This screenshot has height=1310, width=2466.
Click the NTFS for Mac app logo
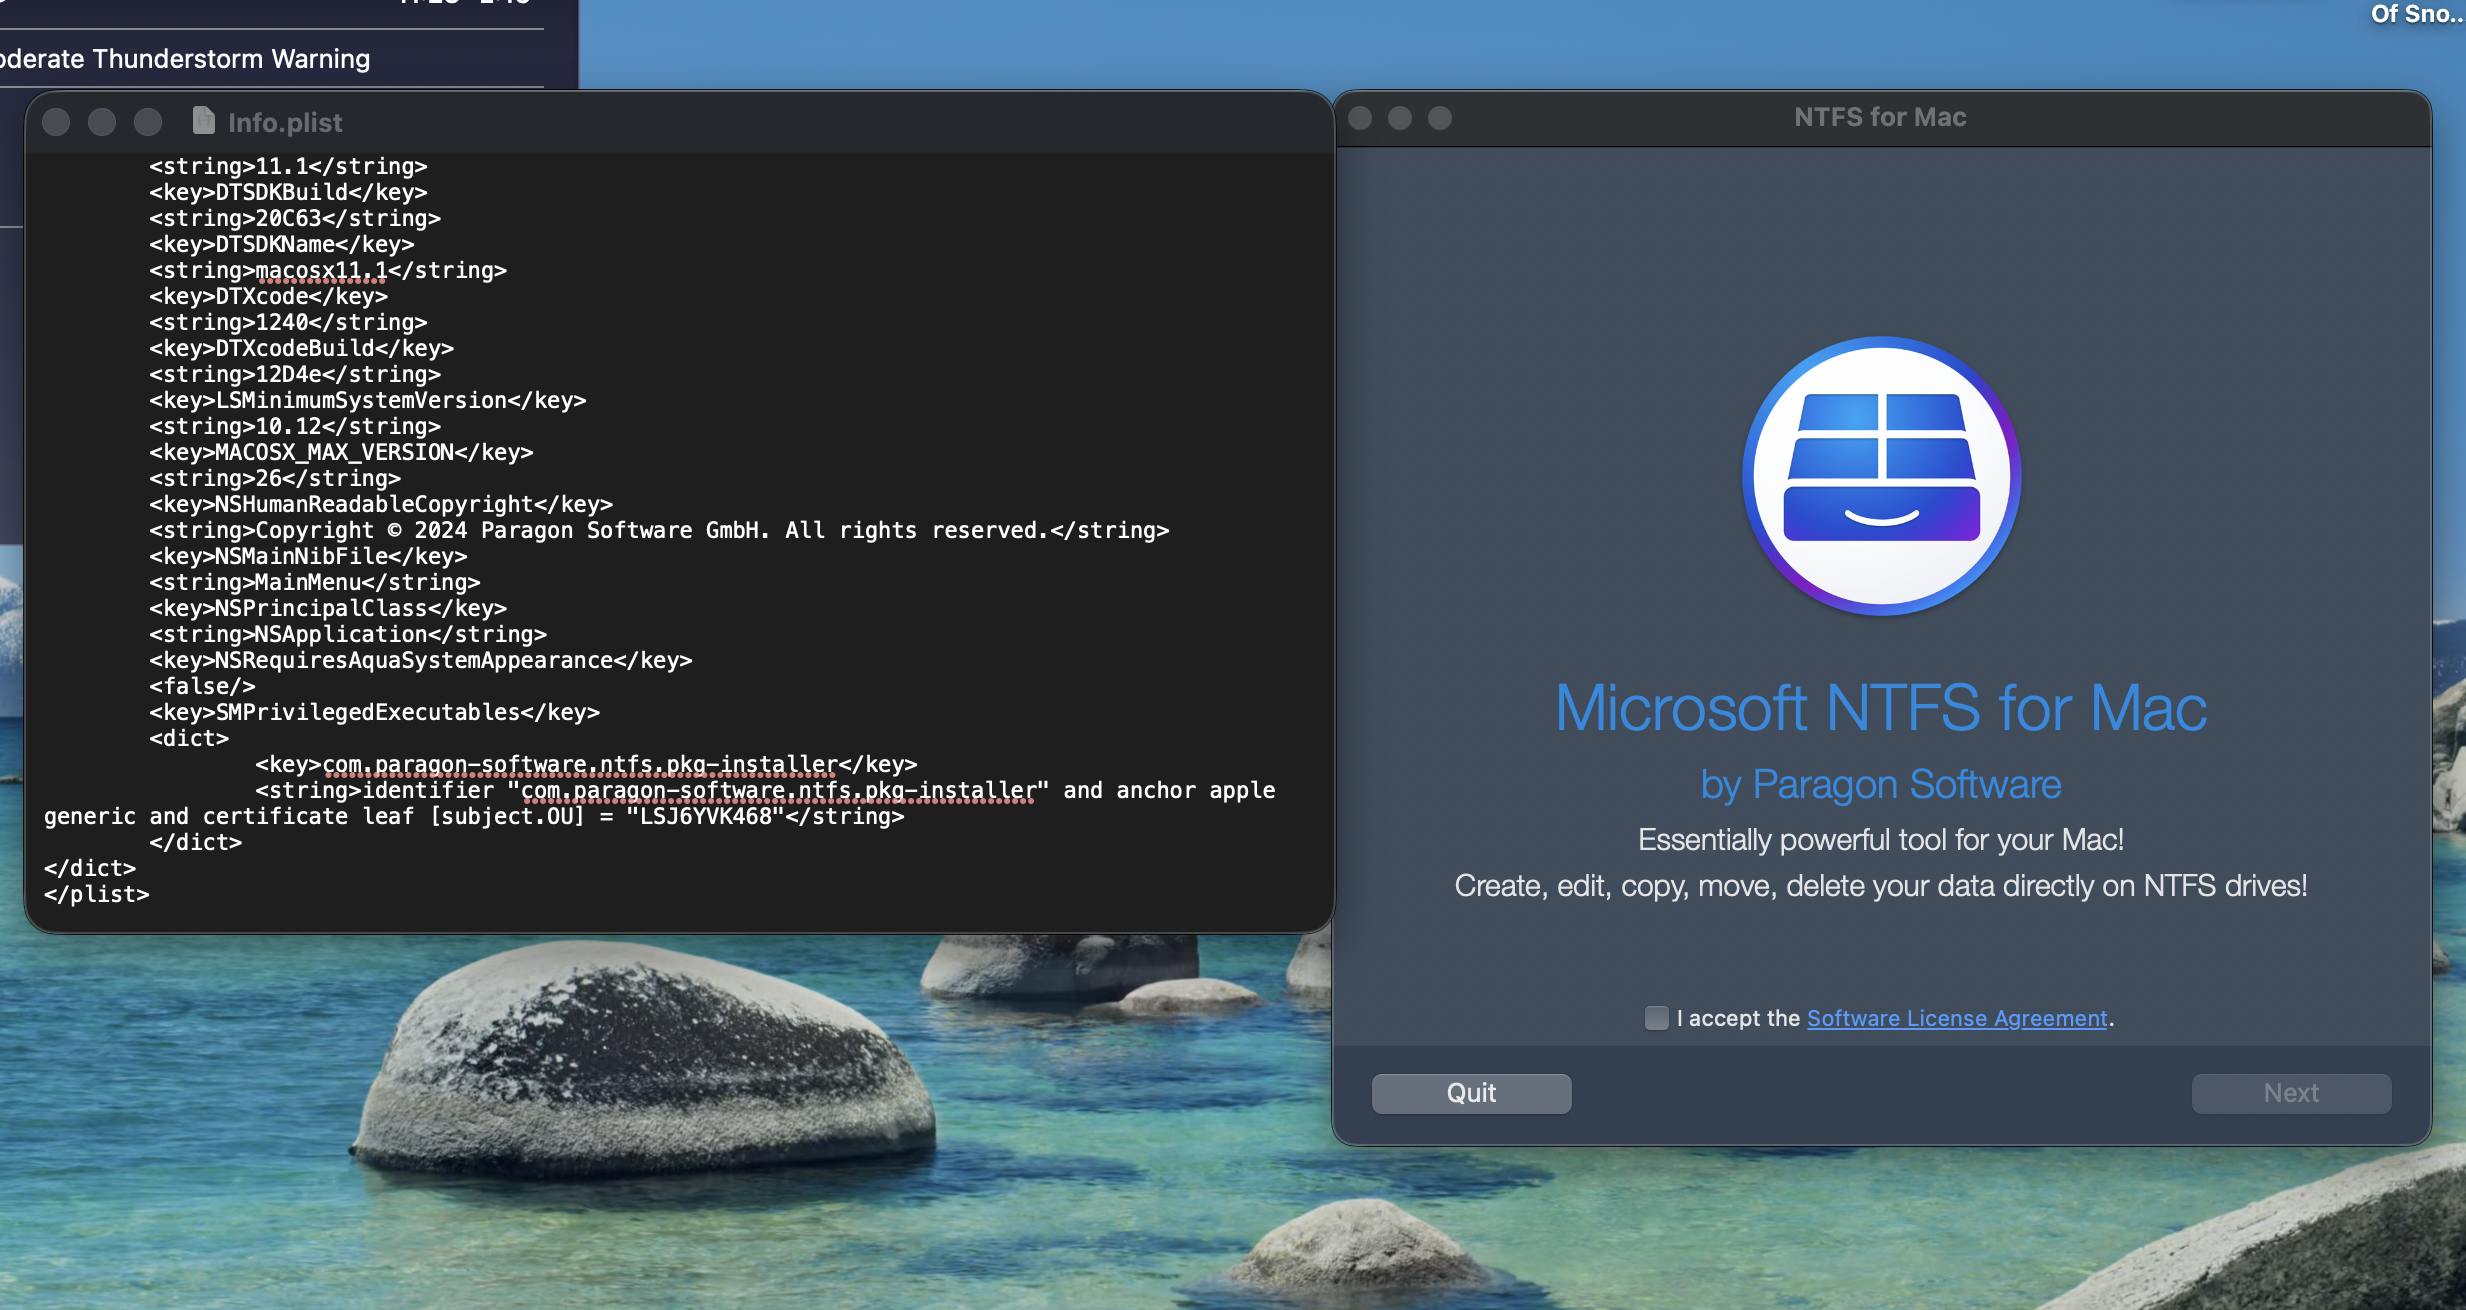tap(1881, 477)
